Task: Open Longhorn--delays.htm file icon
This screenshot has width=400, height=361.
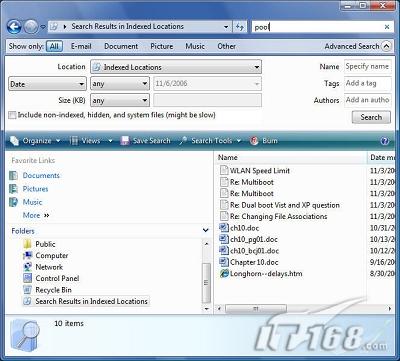Action: coord(224,274)
